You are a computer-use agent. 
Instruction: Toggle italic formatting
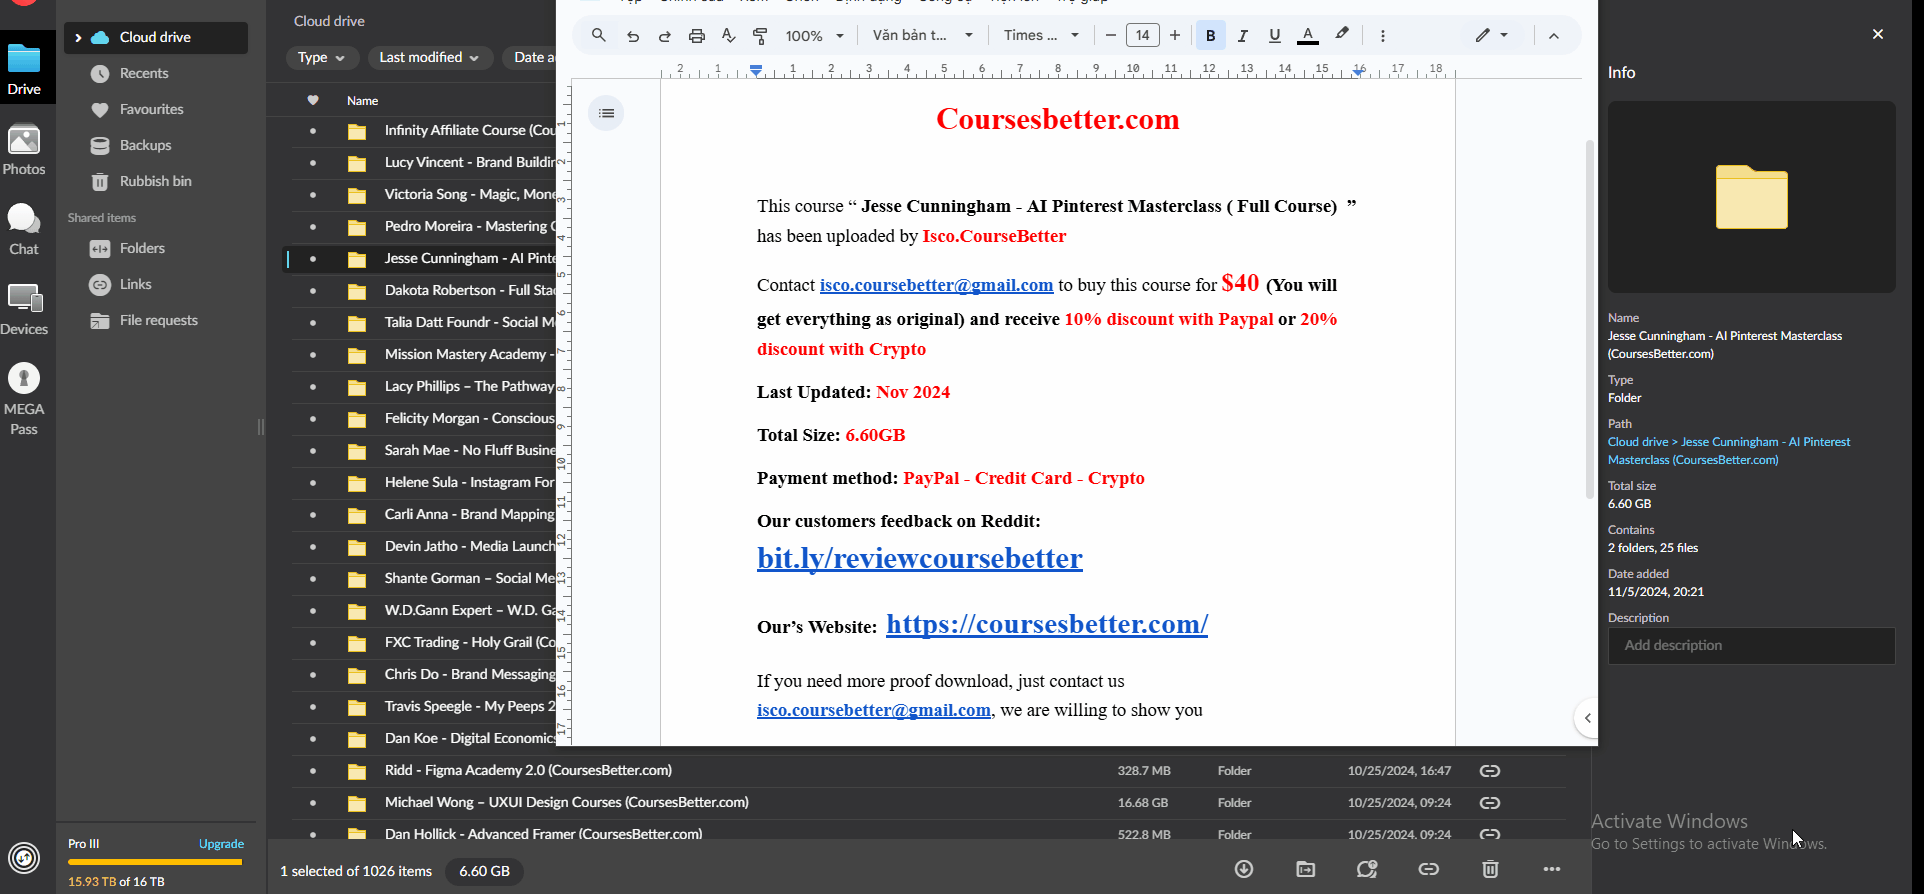point(1242,36)
